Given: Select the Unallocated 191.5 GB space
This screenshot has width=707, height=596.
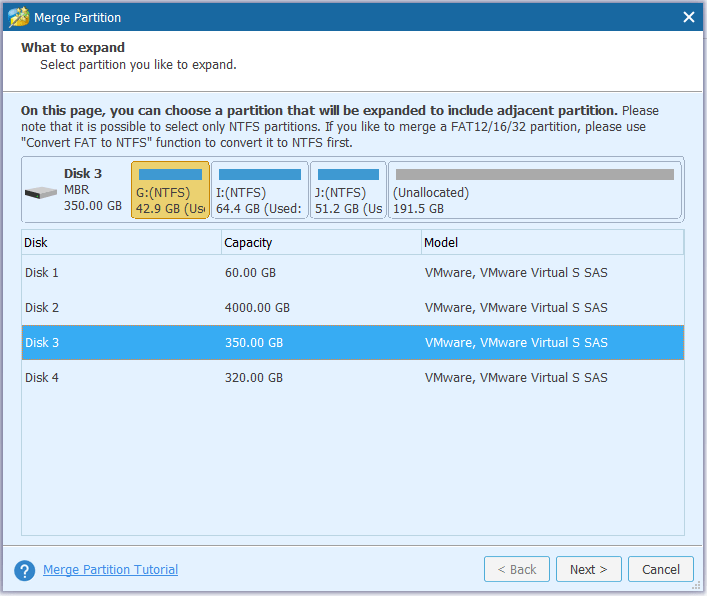Looking at the screenshot, I should point(535,190).
